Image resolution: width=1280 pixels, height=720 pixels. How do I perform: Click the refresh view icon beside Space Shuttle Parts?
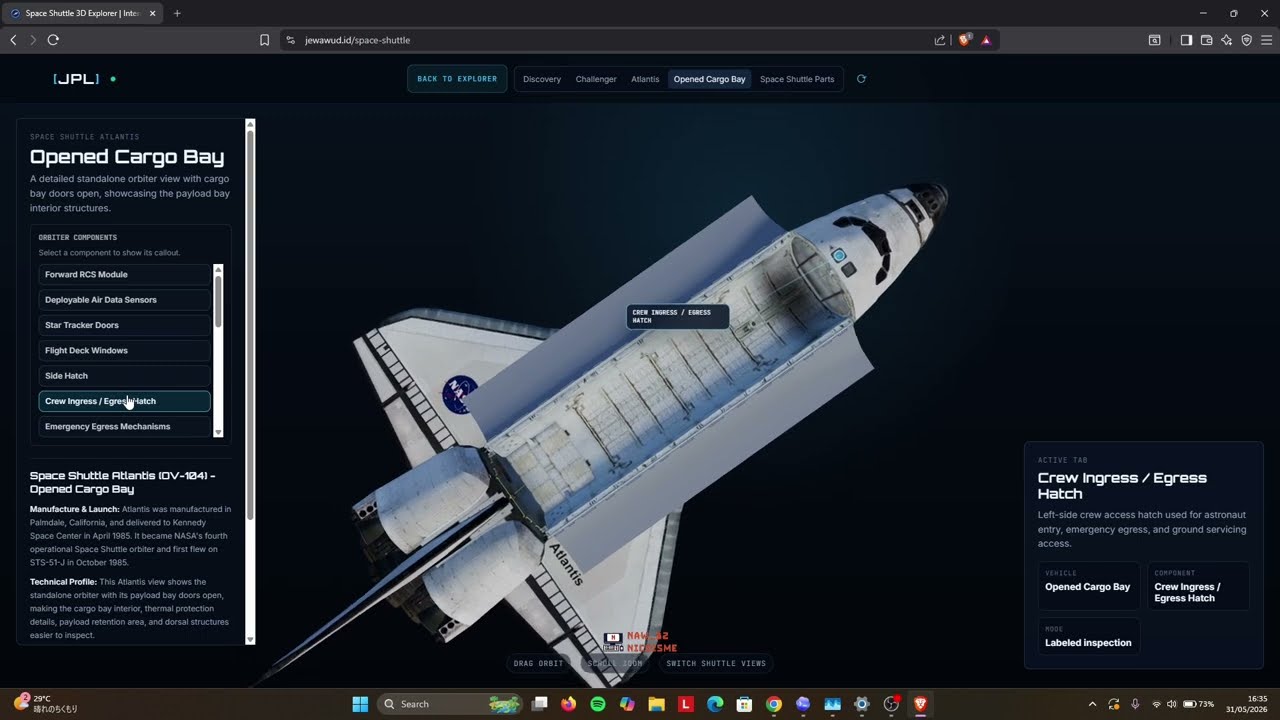(861, 79)
